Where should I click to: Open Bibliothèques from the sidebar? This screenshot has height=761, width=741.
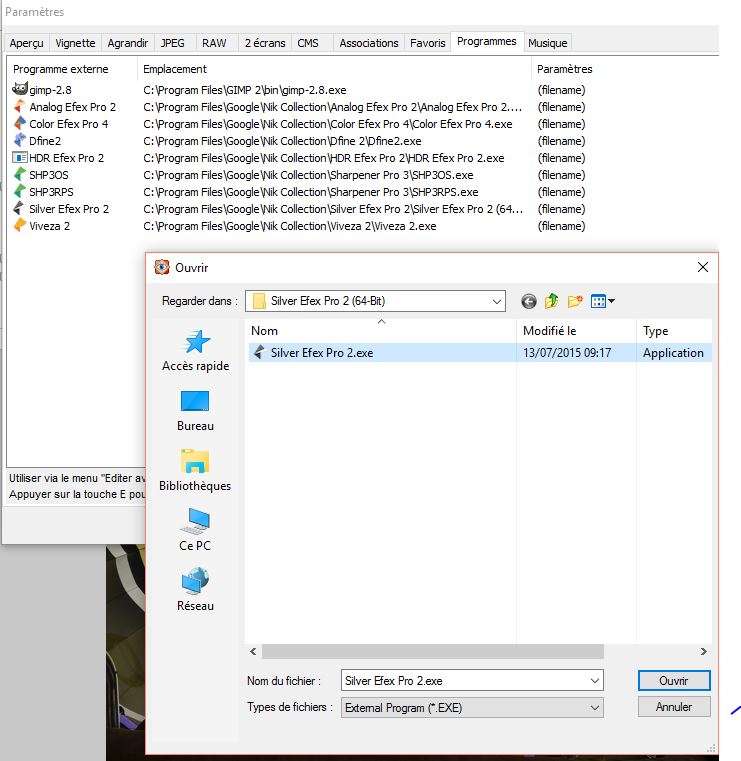pyautogui.click(x=195, y=471)
